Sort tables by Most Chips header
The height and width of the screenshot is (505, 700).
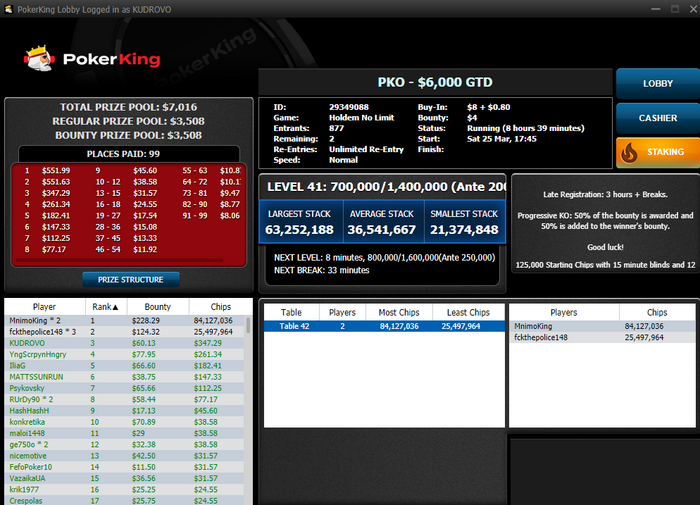coord(399,313)
